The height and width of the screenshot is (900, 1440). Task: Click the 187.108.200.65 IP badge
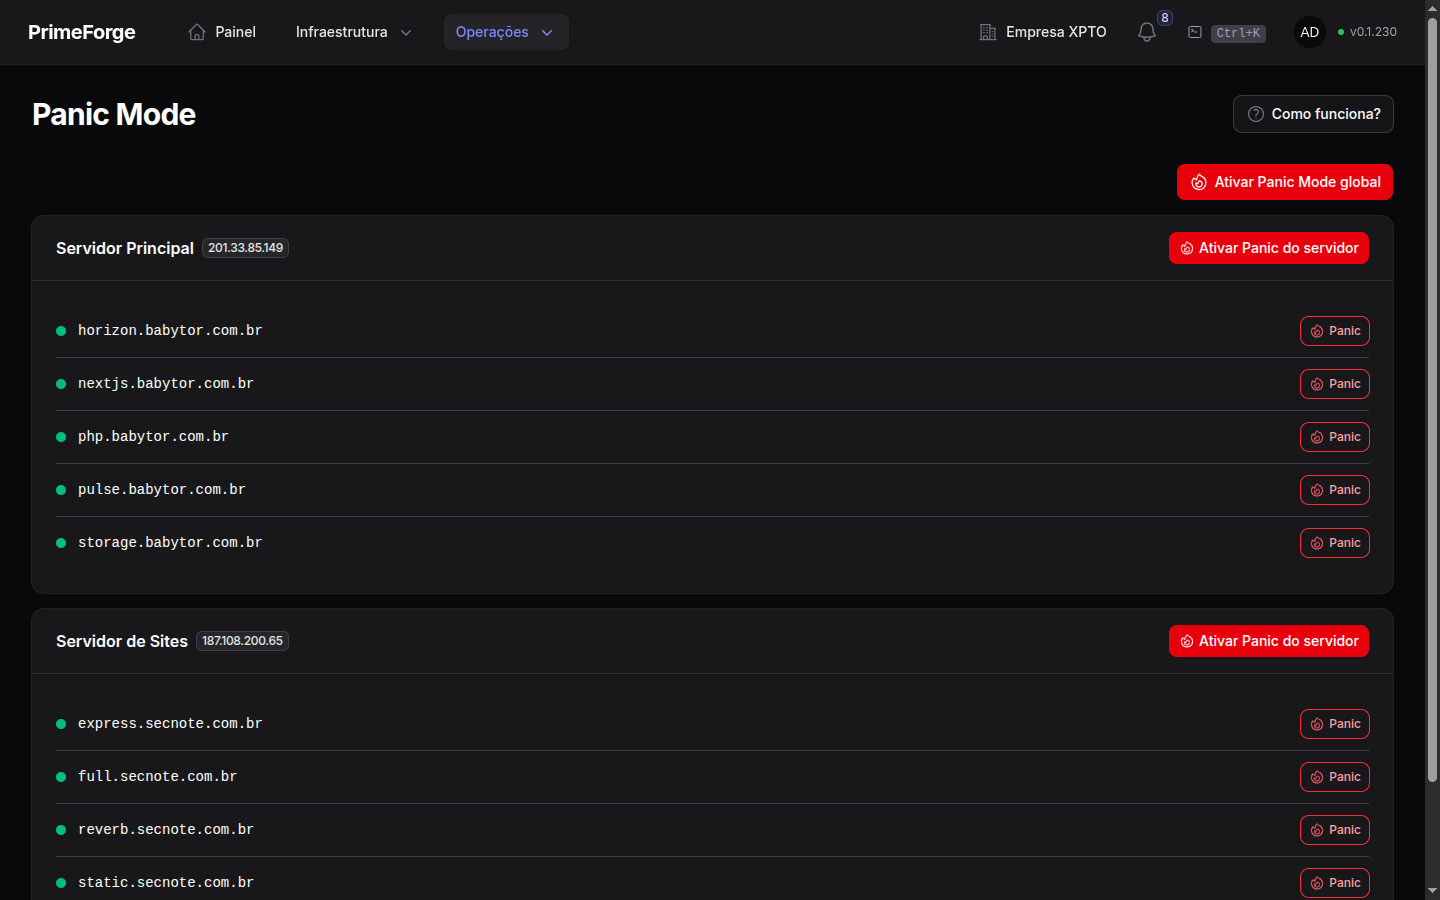coord(243,641)
